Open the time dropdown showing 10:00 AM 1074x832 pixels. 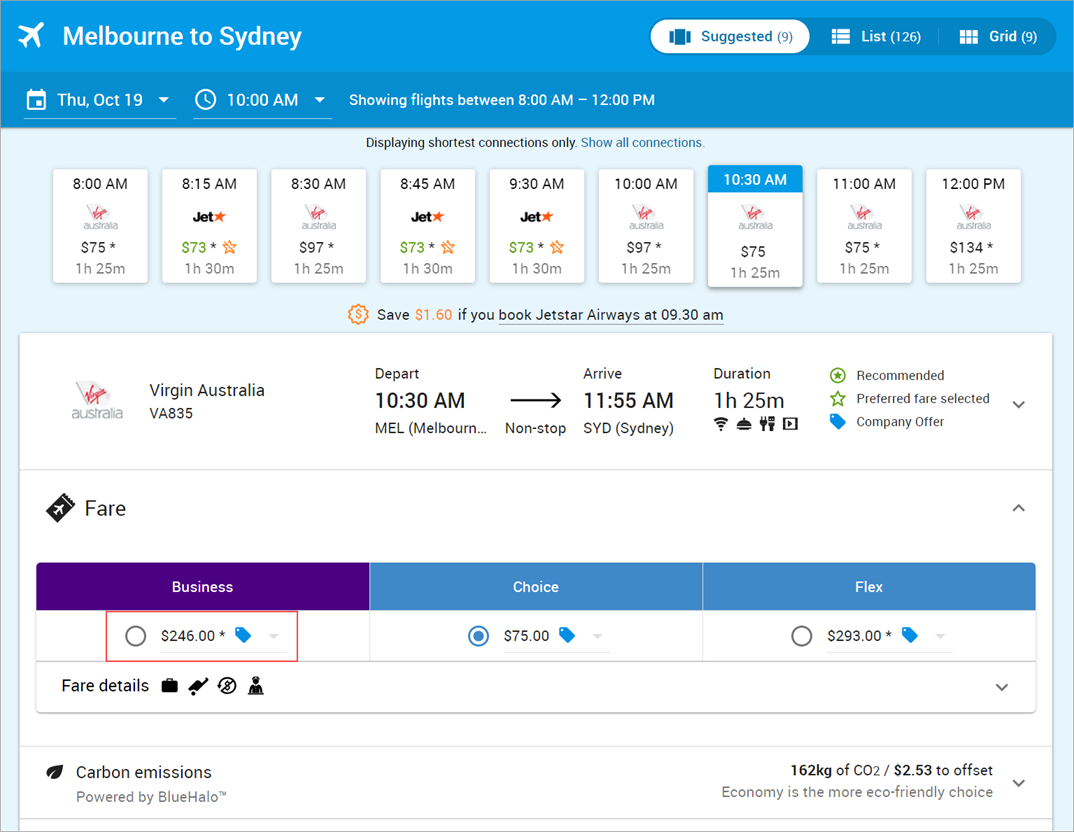pyautogui.click(x=262, y=100)
